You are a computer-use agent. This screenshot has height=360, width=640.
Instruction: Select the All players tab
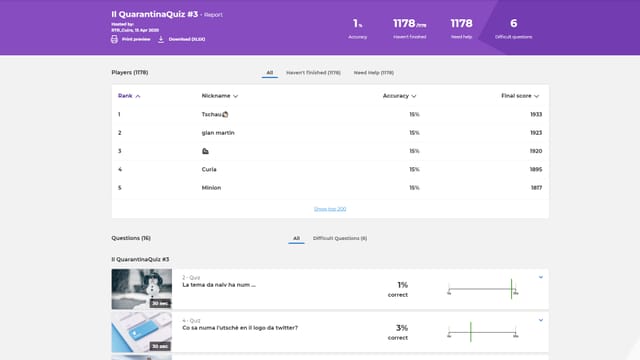[x=269, y=73]
